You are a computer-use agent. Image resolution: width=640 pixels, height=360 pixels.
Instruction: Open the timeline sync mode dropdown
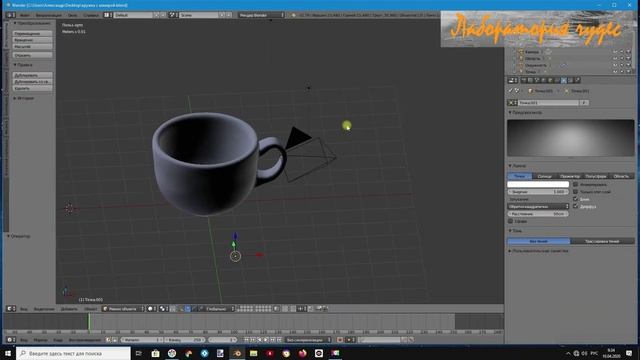pyautogui.click(x=308, y=340)
